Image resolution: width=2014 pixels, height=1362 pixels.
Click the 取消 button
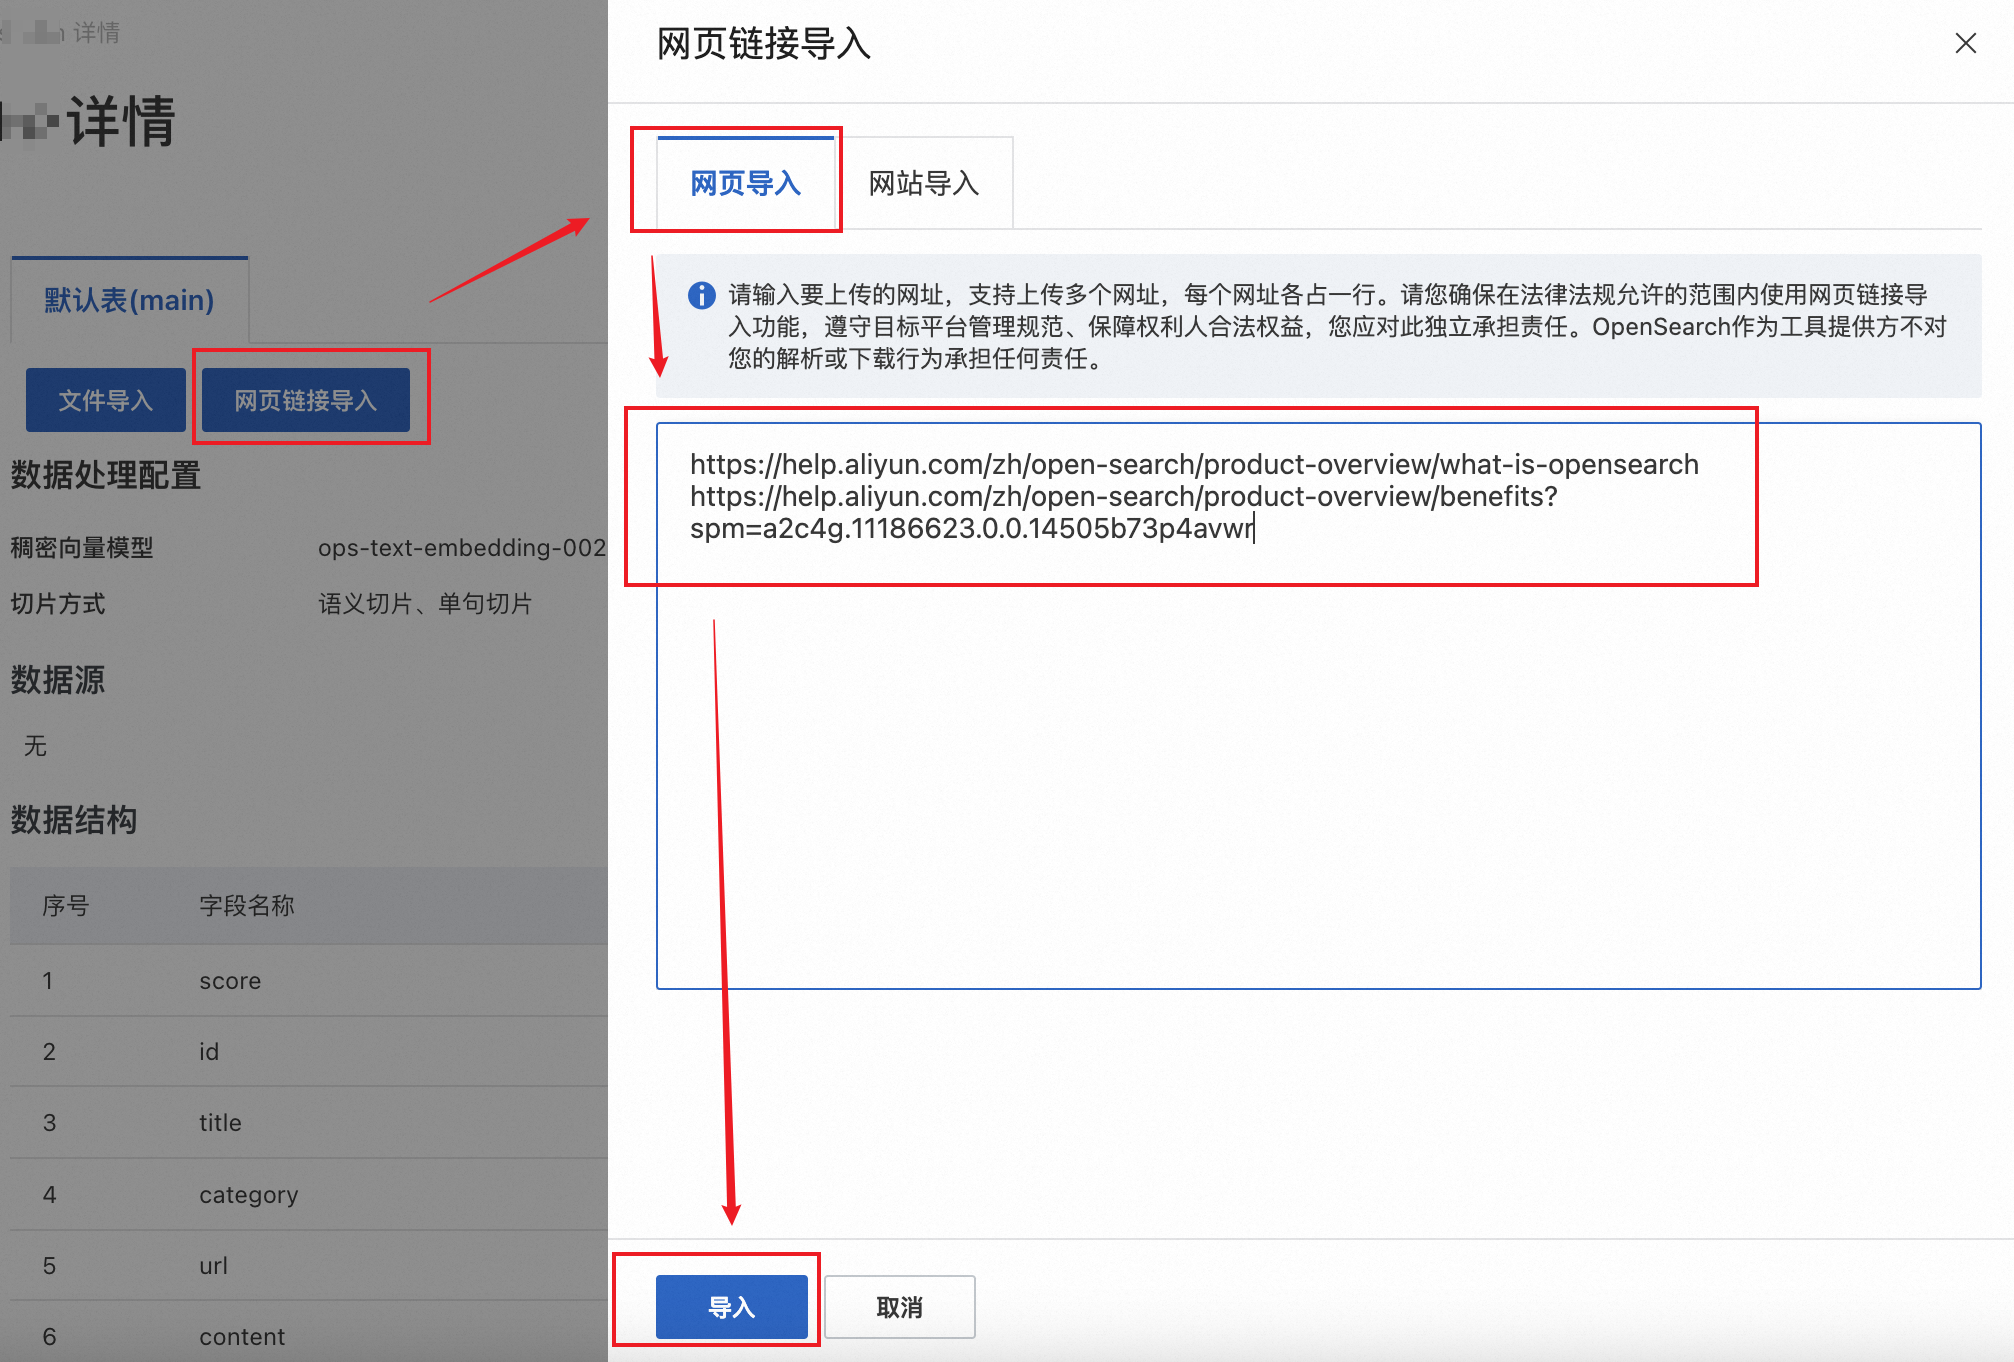click(899, 1307)
